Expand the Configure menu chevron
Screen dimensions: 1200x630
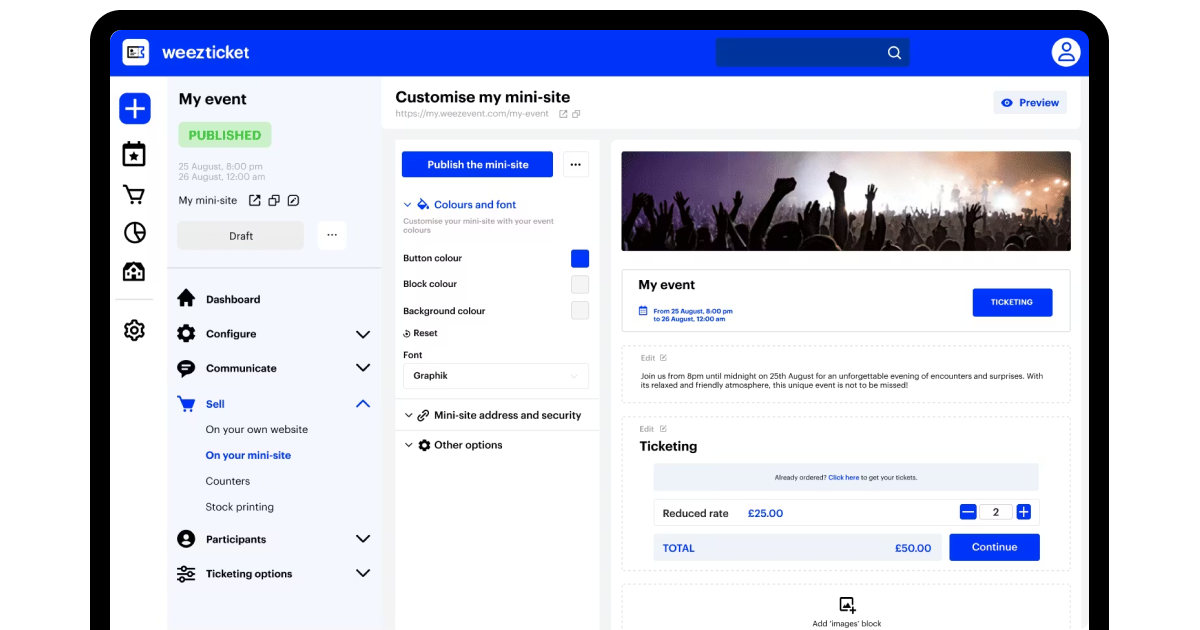(x=363, y=334)
